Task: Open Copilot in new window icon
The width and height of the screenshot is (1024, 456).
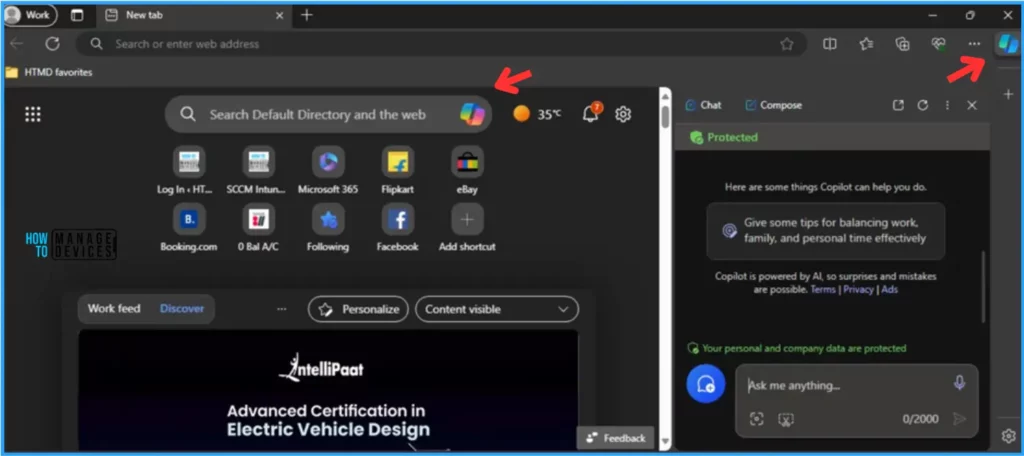Action: (x=899, y=105)
